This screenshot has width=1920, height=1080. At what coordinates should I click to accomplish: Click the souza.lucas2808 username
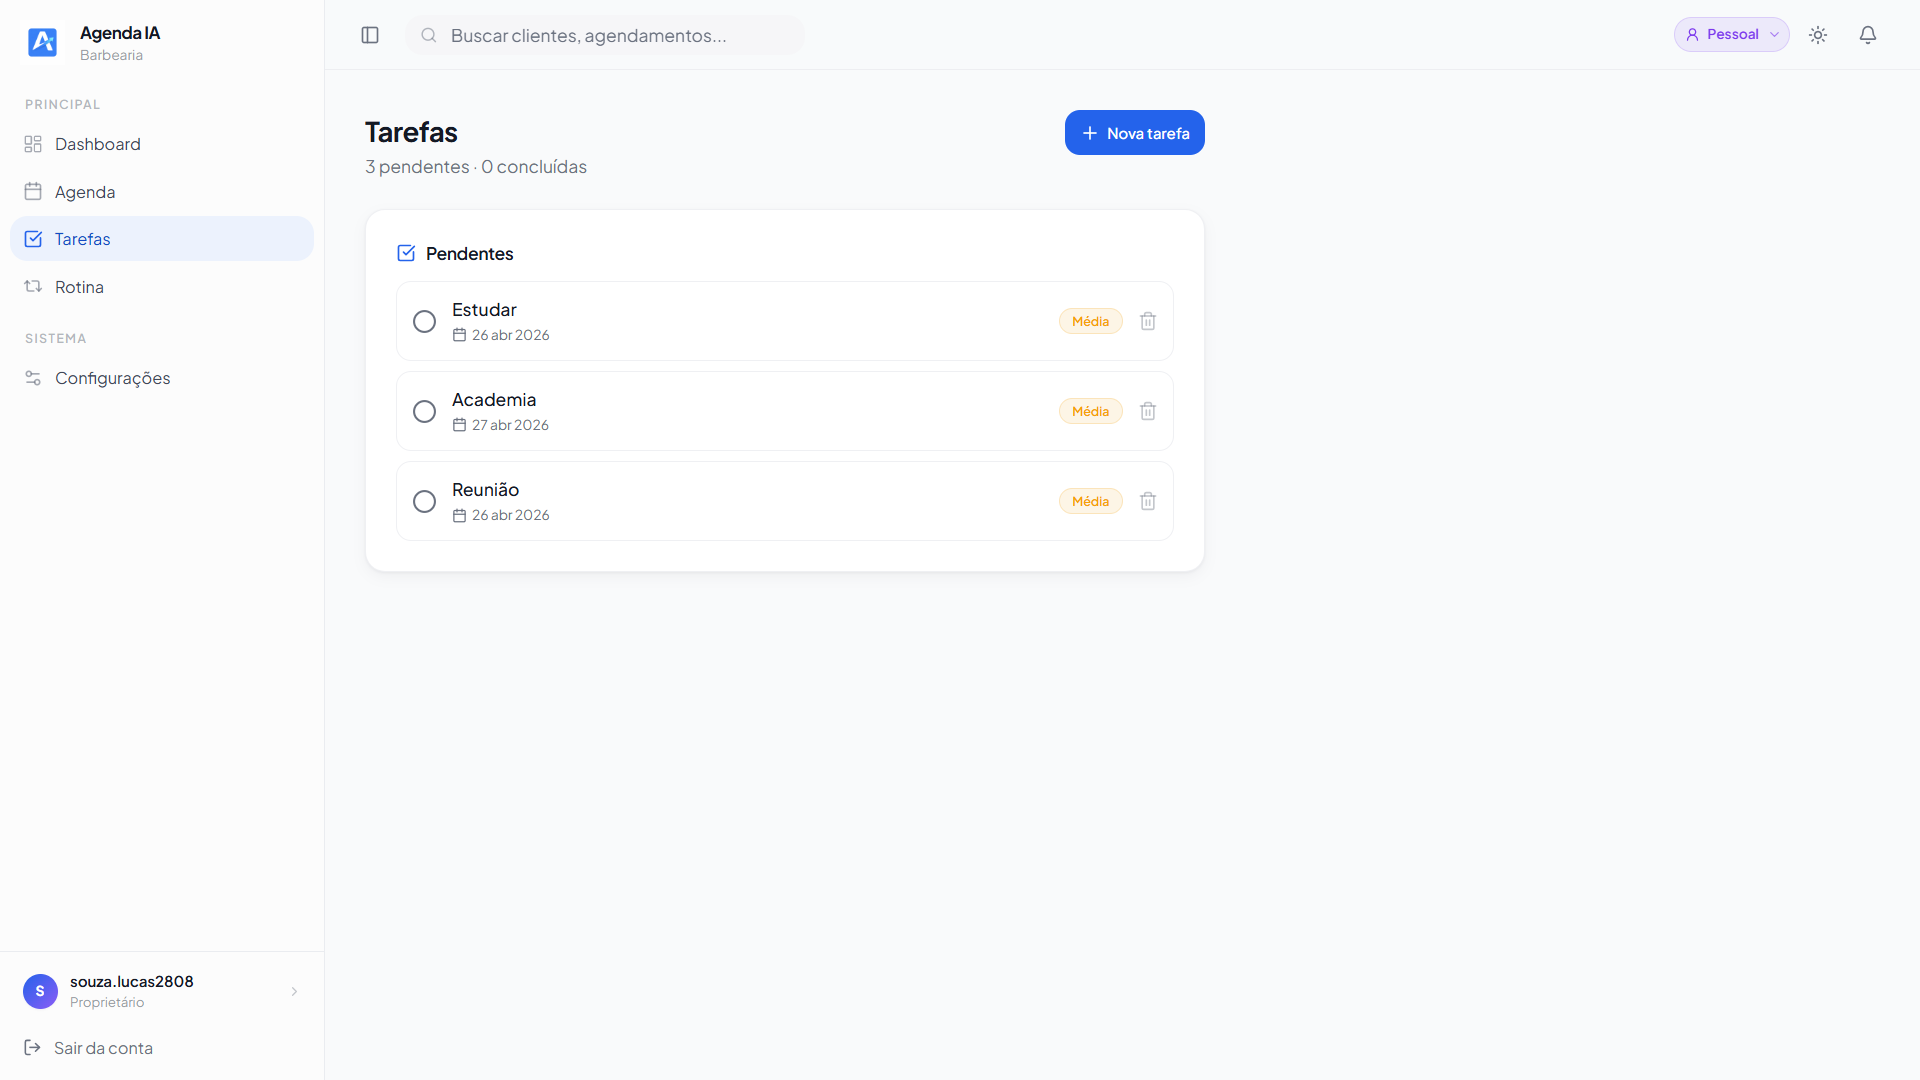(131, 981)
